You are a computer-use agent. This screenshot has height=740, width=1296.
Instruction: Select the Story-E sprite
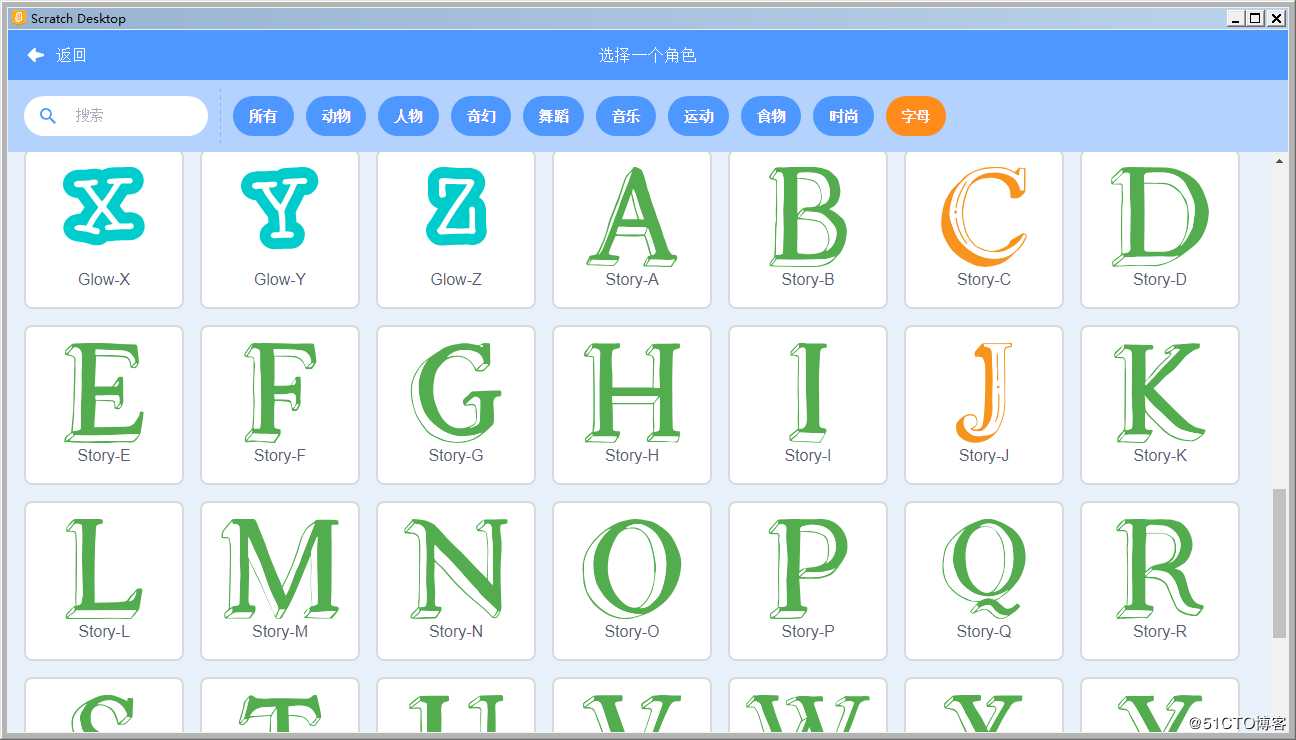point(104,405)
